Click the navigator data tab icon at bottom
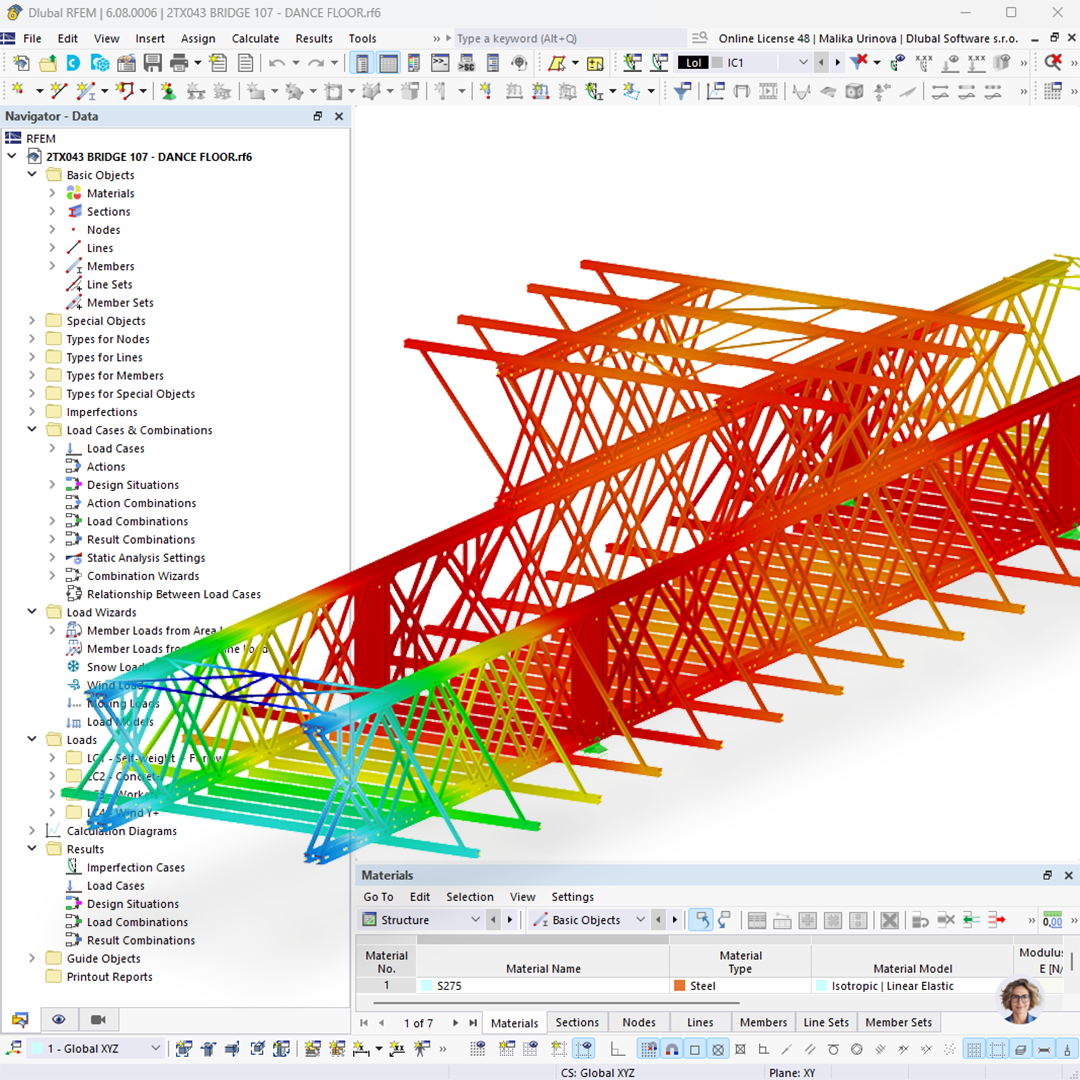This screenshot has width=1080, height=1080. tap(20, 1019)
